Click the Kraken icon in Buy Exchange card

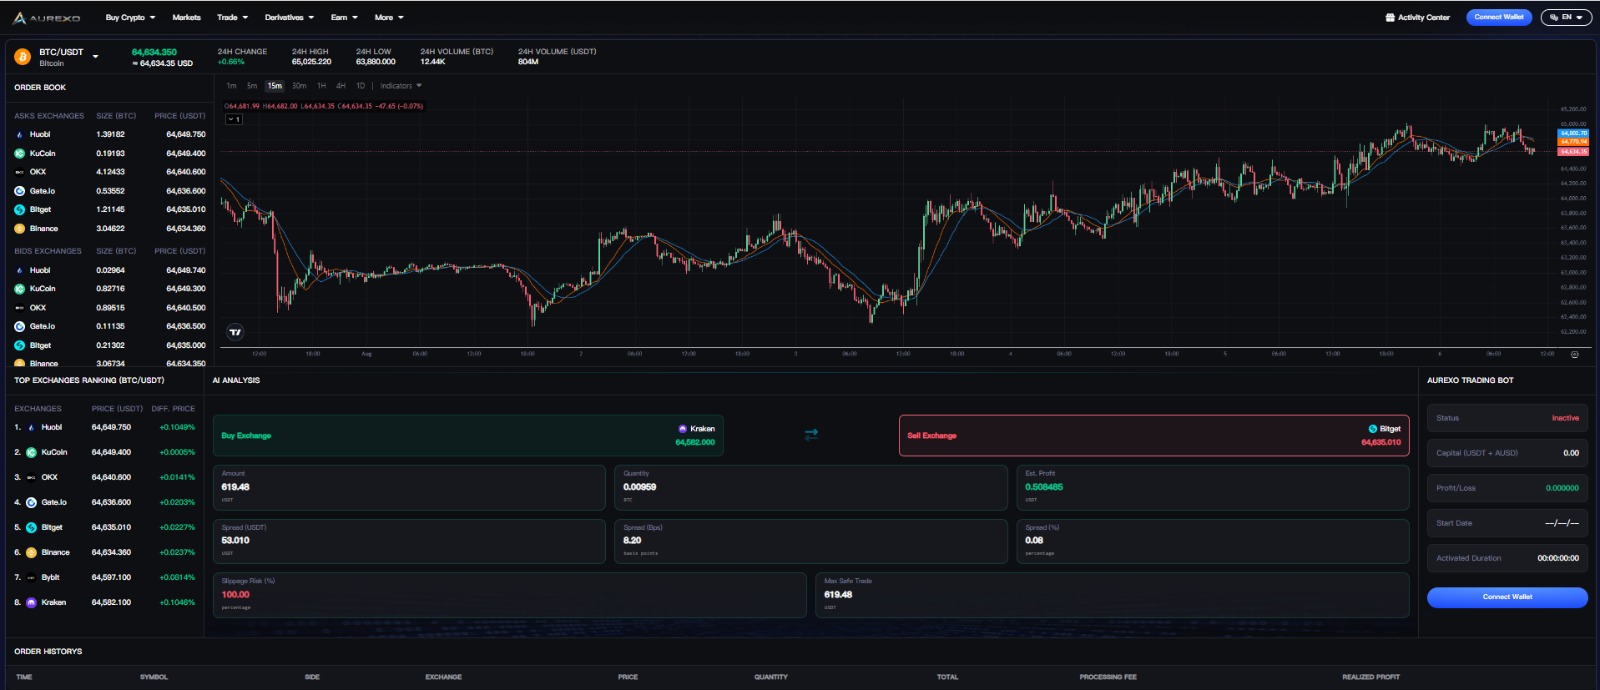pos(683,429)
